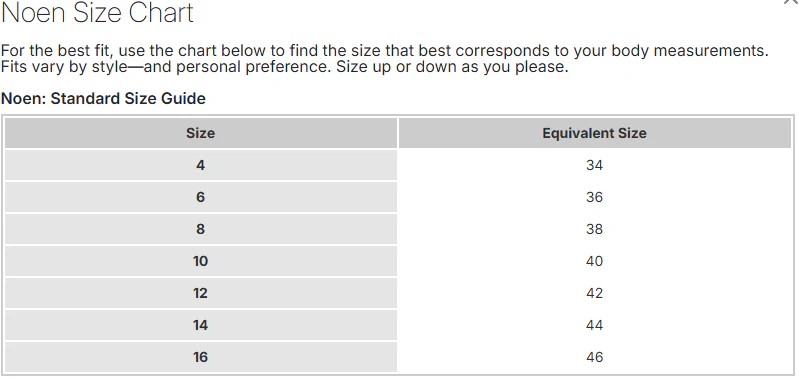Click equivalent size 34 cell

coord(594,165)
